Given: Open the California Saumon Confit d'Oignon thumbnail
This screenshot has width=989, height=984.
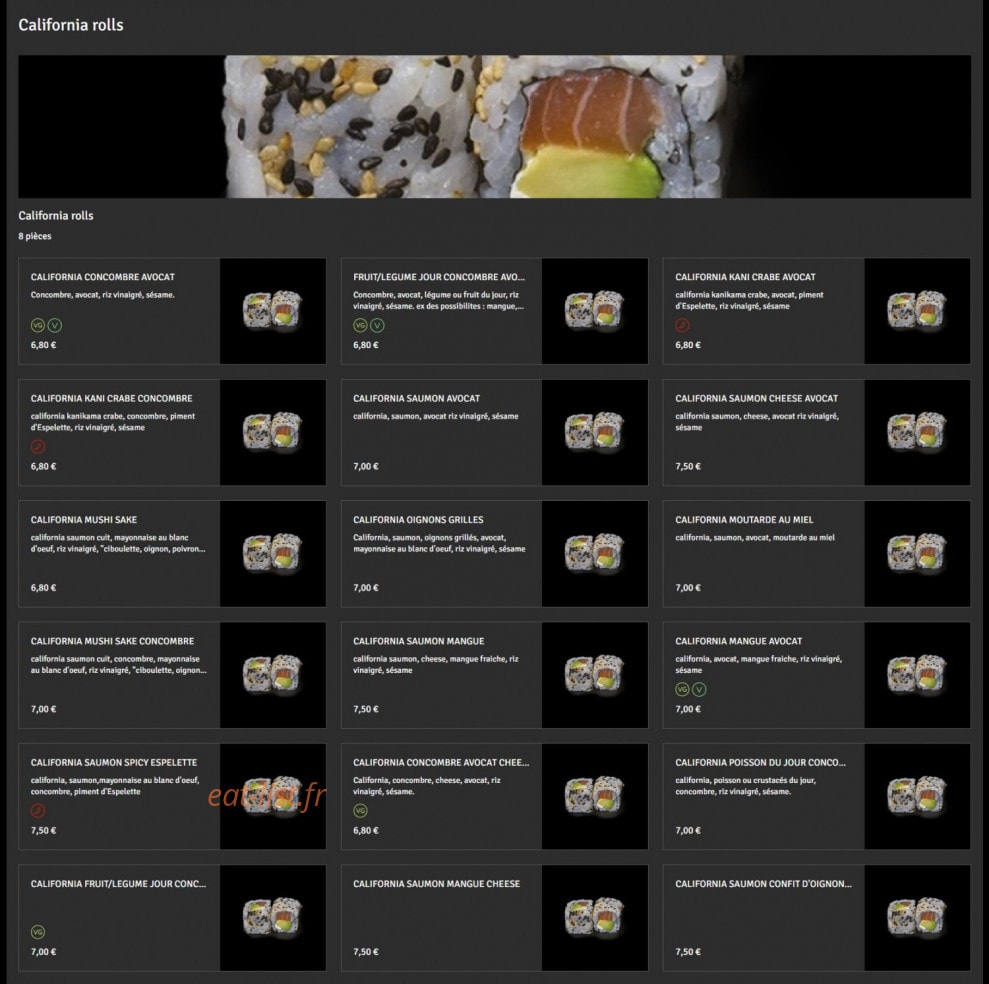Looking at the screenshot, I should [x=917, y=918].
